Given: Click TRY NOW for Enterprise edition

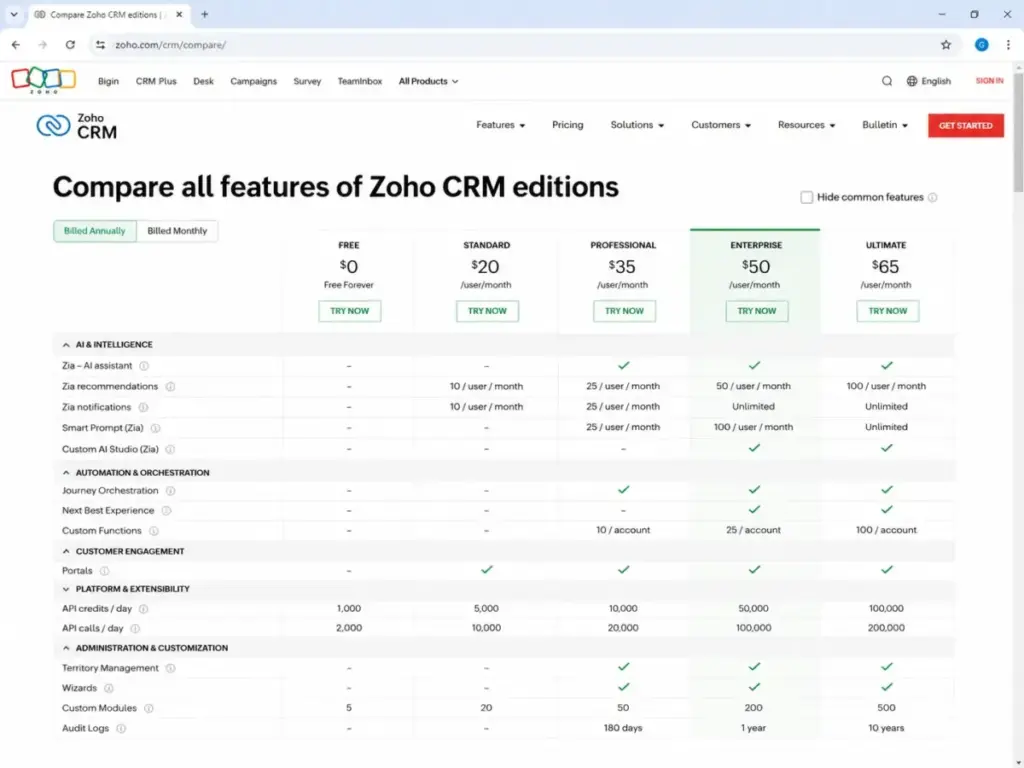Looking at the screenshot, I should [x=757, y=312].
